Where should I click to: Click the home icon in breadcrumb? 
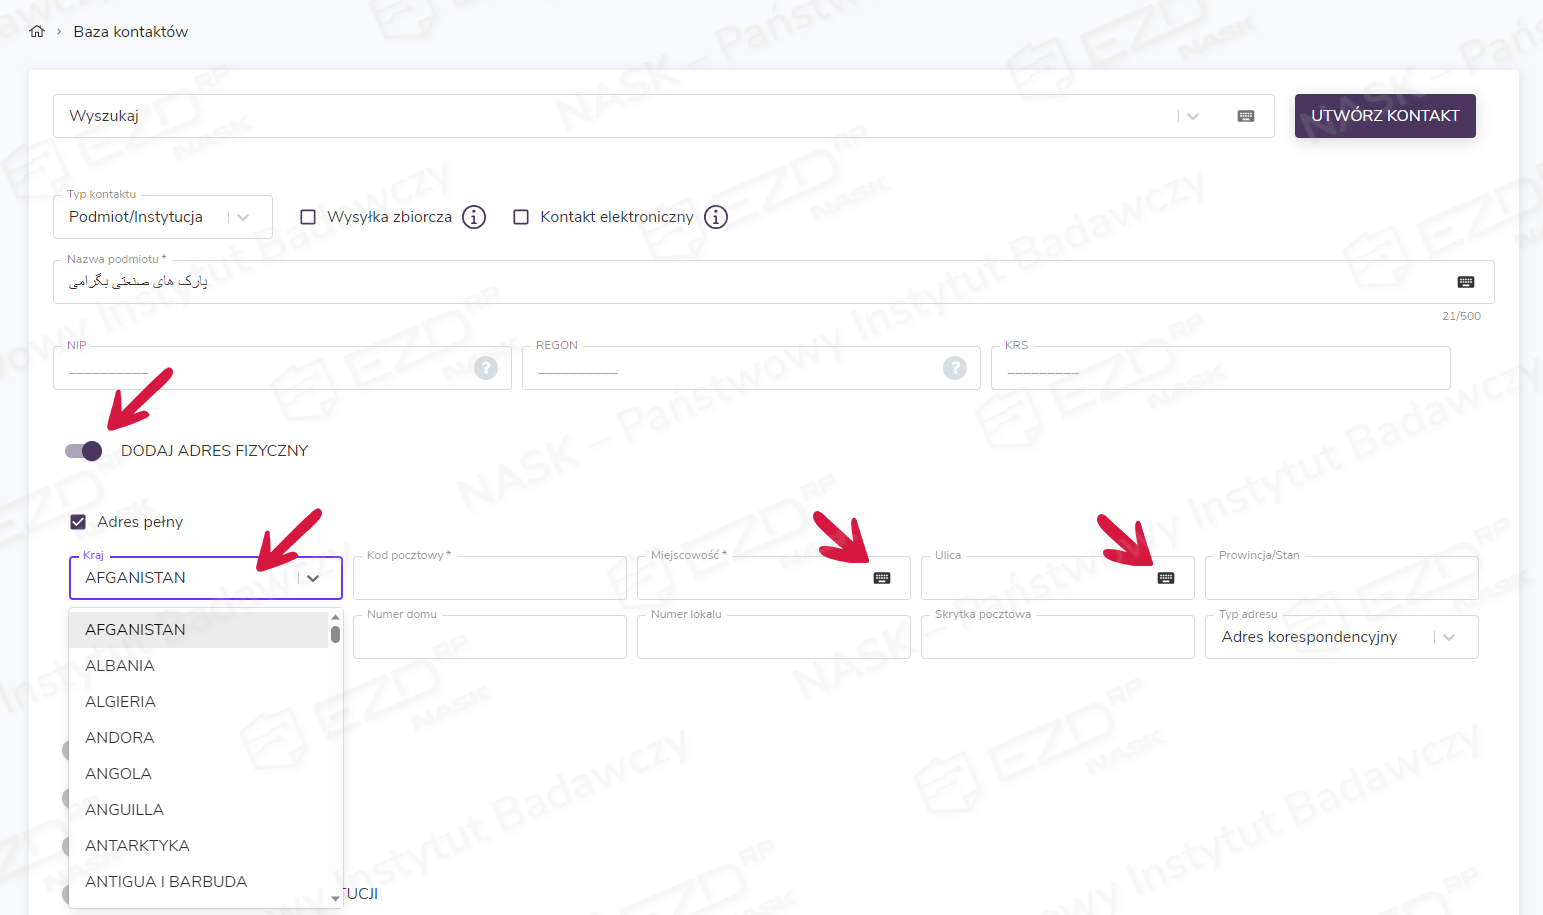[37, 32]
